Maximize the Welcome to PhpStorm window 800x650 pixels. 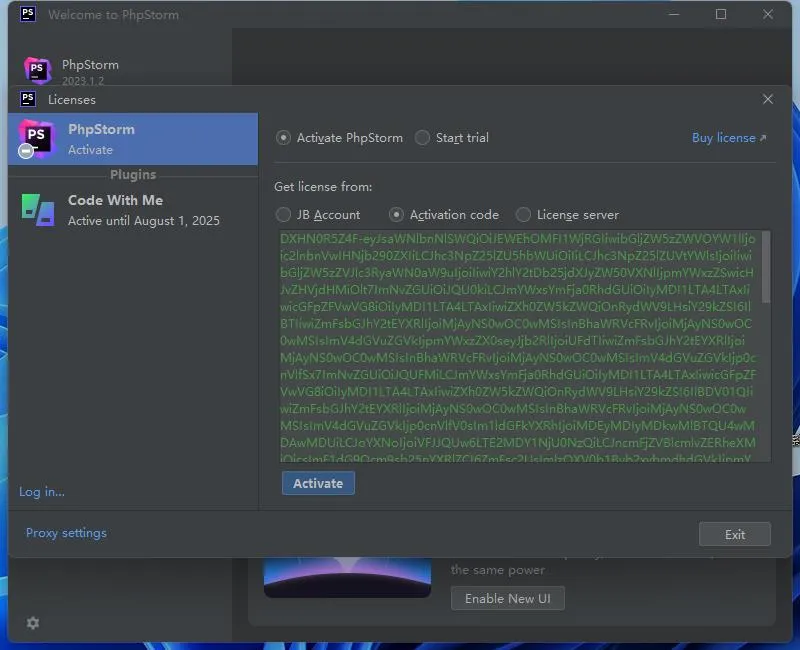721,14
